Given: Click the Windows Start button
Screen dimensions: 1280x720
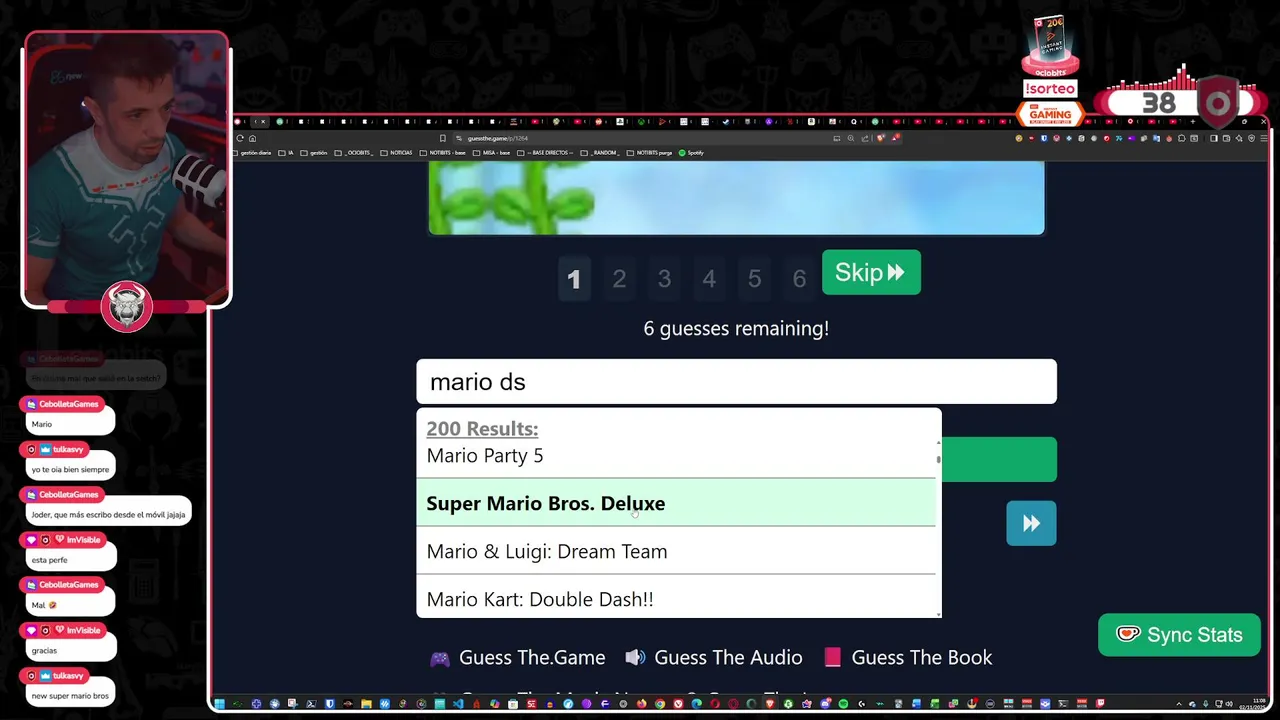Looking at the screenshot, I should pos(218,703).
